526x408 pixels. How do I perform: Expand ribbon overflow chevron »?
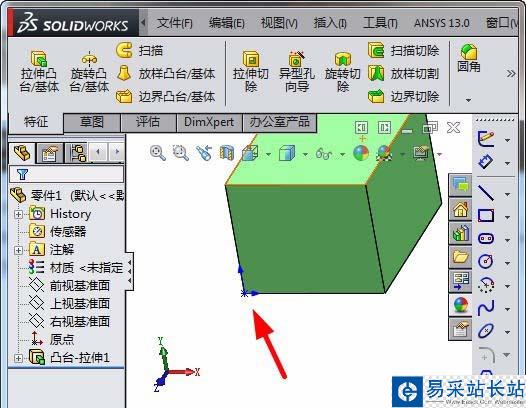511,73
